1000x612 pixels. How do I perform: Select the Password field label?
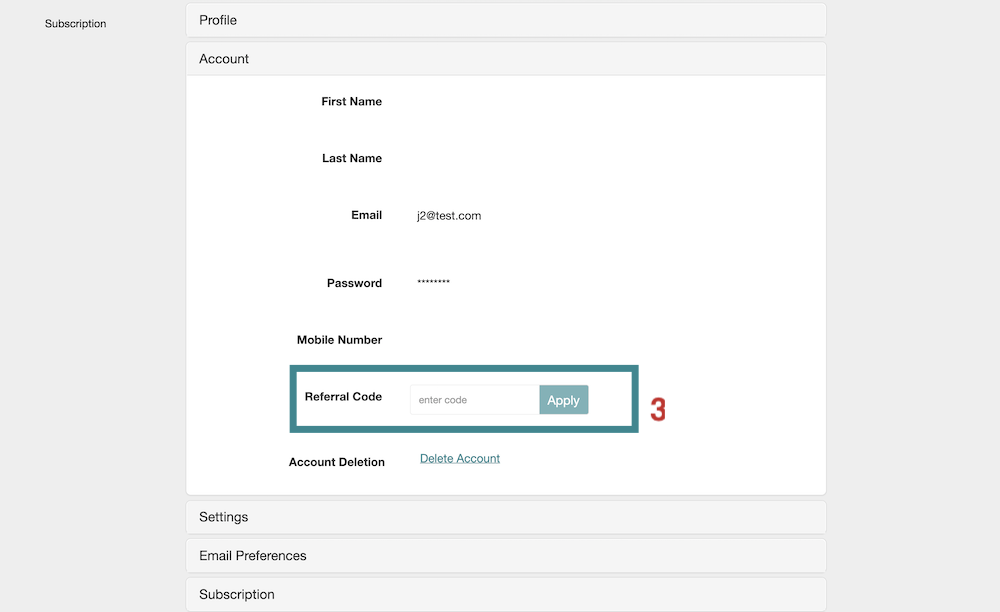click(x=355, y=283)
